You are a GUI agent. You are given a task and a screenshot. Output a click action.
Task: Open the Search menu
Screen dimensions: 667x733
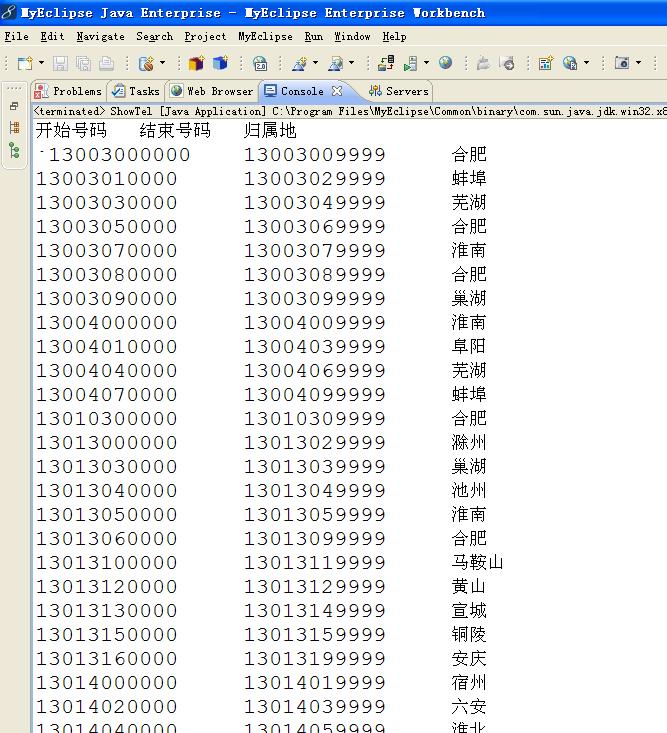pos(154,36)
